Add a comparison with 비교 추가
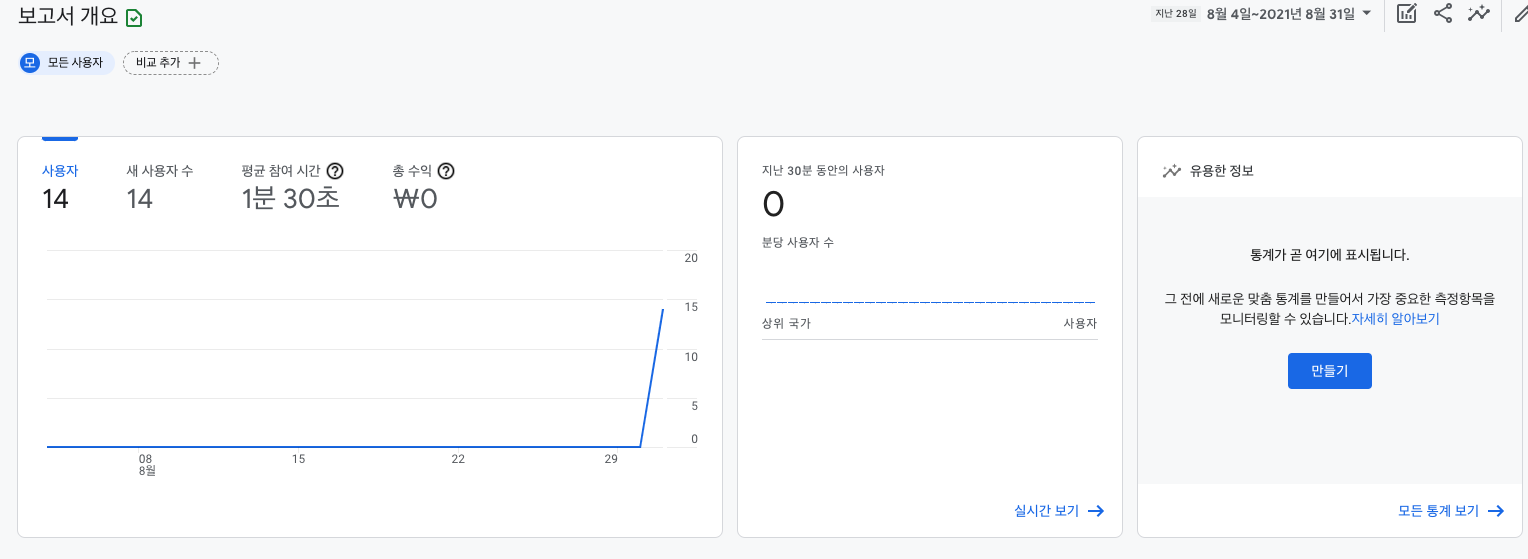Image resolution: width=1528 pixels, height=559 pixels. point(171,63)
